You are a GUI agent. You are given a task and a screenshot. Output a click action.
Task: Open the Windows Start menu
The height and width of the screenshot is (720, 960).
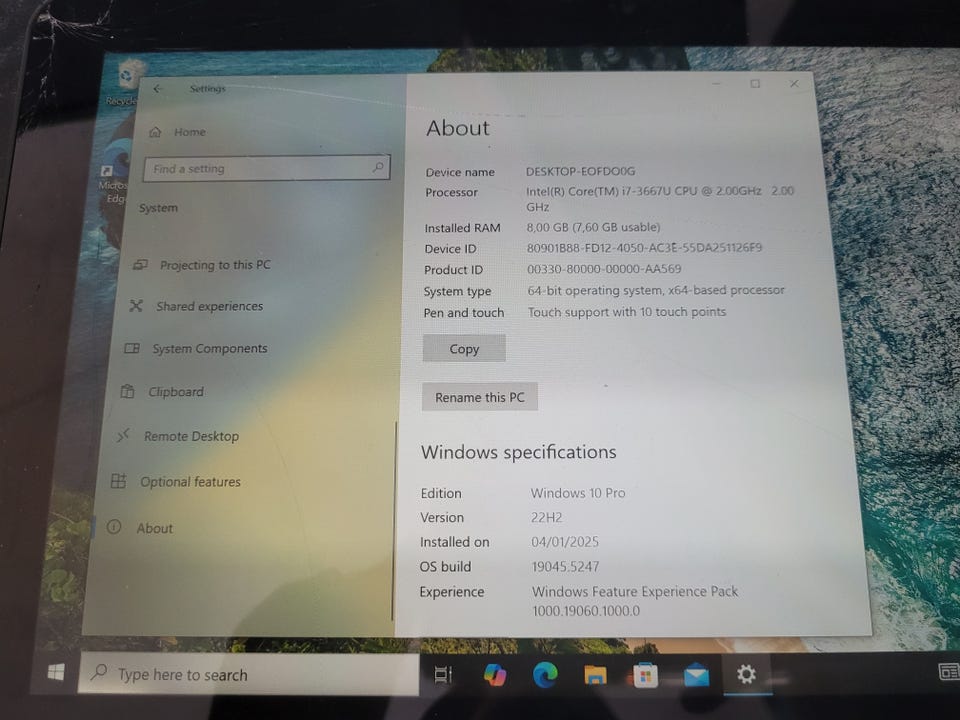(x=56, y=672)
